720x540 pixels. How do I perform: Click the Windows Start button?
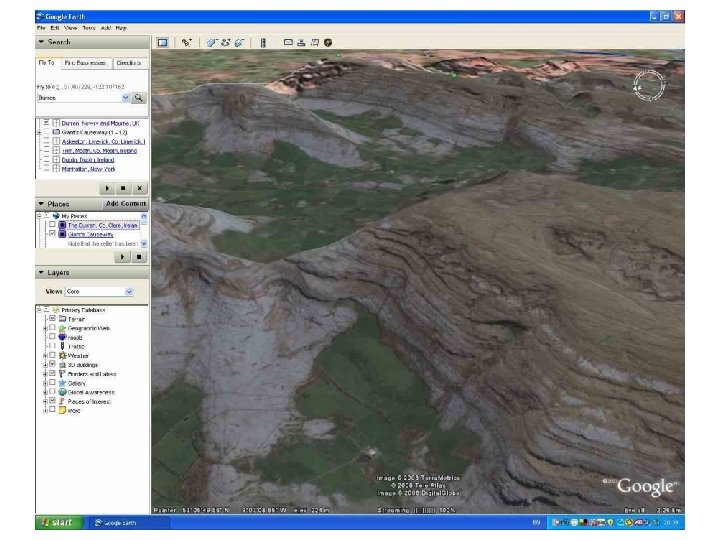tap(59, 523)
